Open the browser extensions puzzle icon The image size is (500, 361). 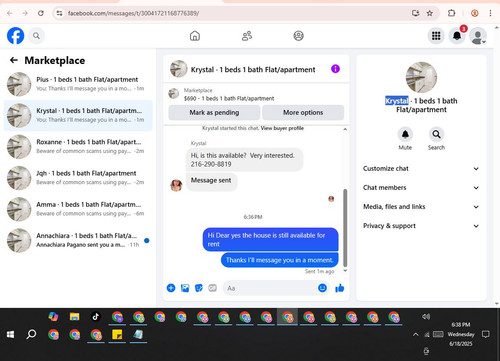coord(451,13)
